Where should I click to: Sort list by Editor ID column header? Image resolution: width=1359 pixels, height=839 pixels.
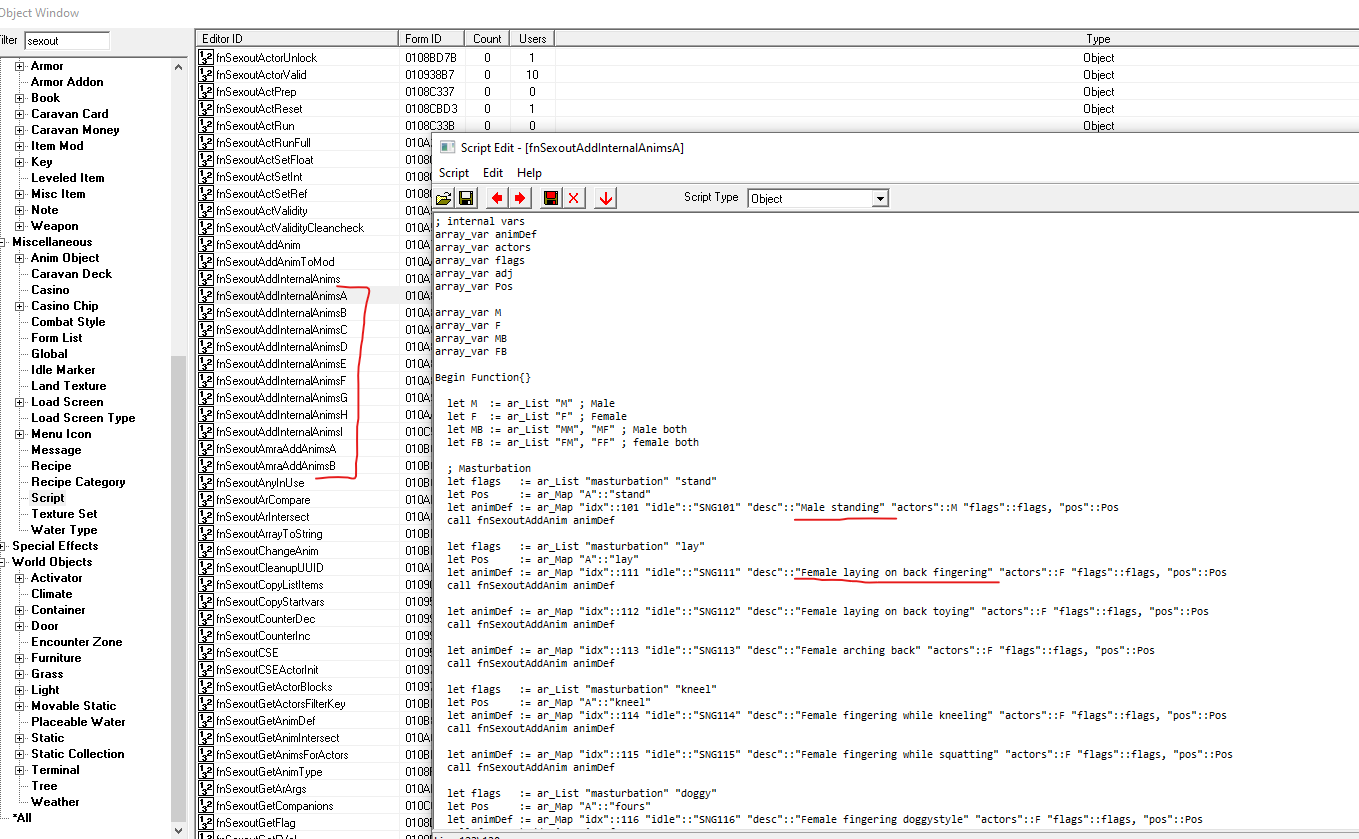click(x=297, y=39)
